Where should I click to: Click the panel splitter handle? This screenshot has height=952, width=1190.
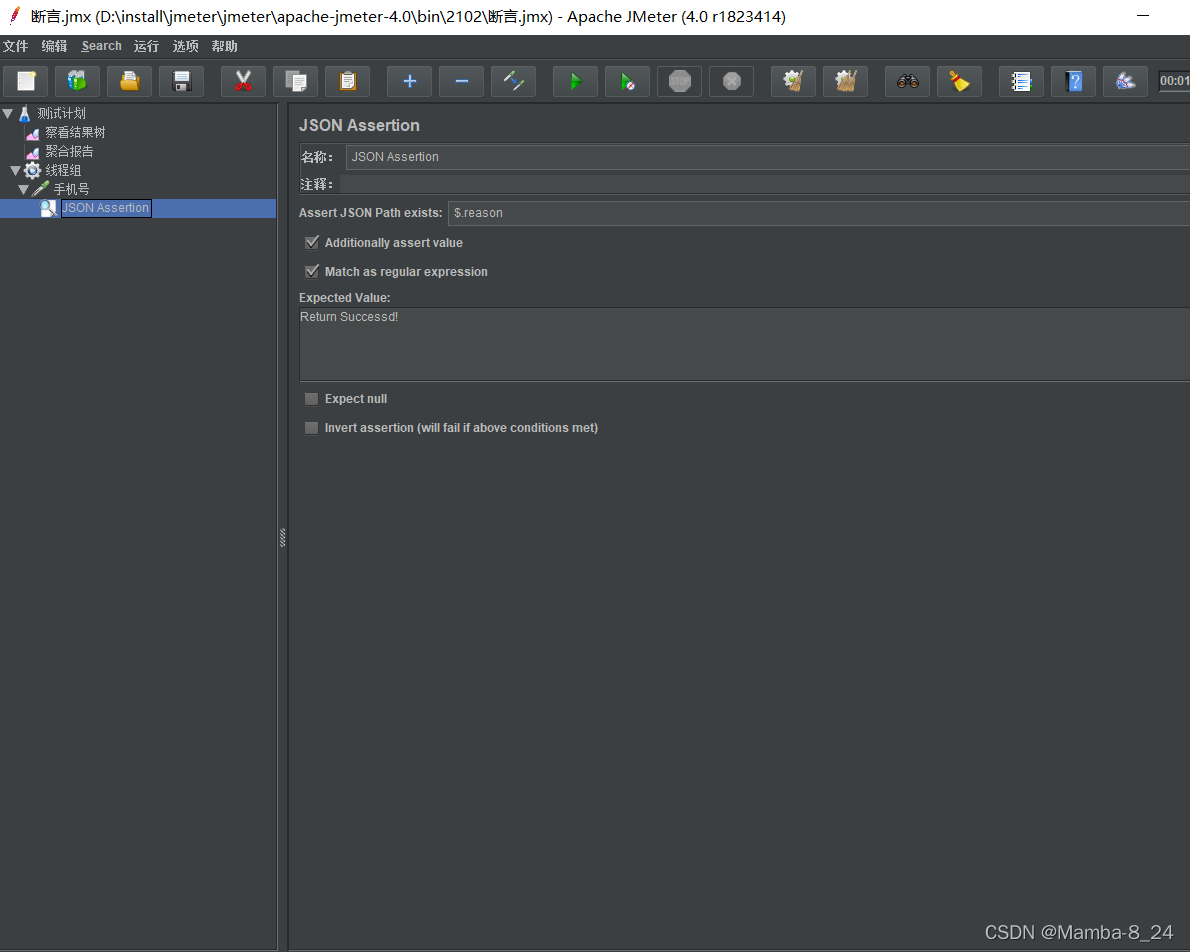282,537
